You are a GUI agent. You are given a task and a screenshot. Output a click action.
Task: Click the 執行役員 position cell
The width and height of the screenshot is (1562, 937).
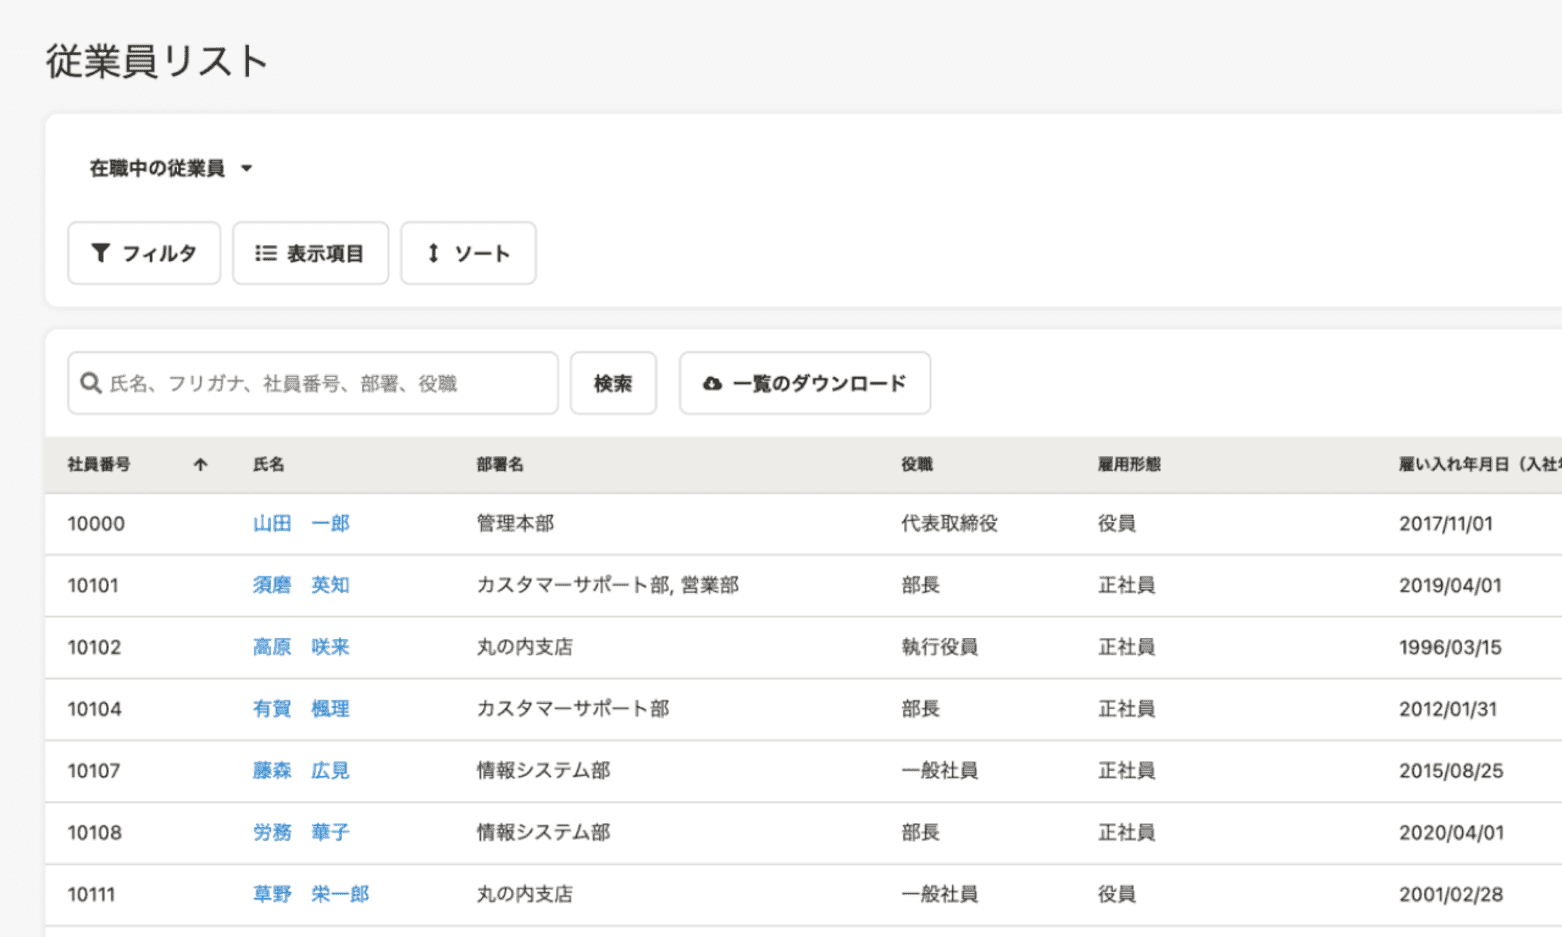pos(939,647)
